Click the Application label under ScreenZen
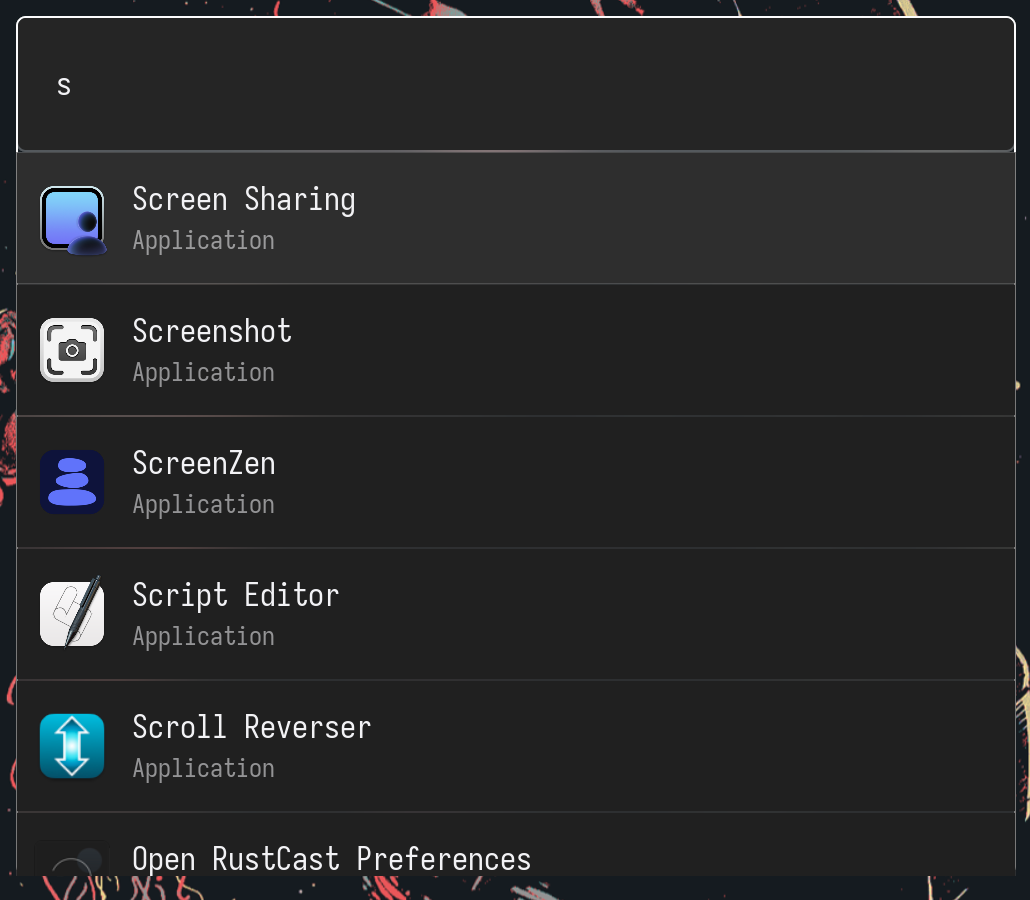This screenshot has width=1030, height=900. 203,504
